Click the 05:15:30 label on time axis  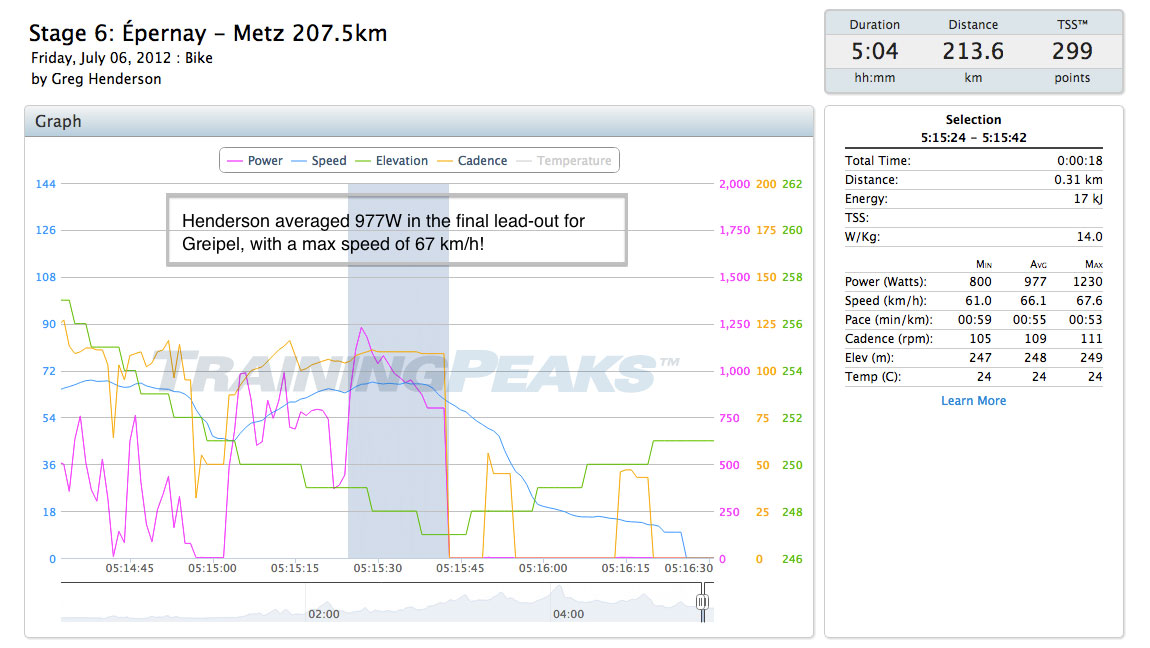pyautogui.click(x=379, y=568)
